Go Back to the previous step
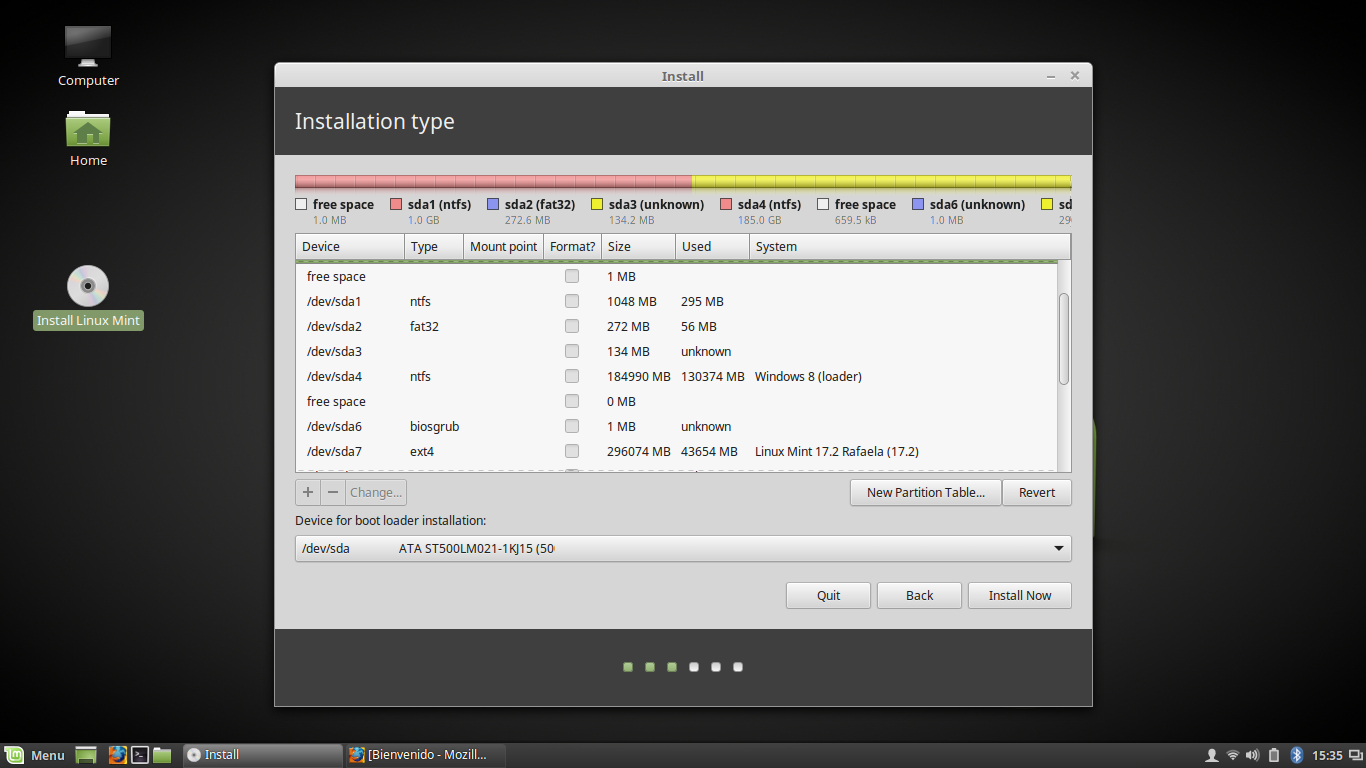Viewport: 1366px width, 768px height. (x=919, y=595)
